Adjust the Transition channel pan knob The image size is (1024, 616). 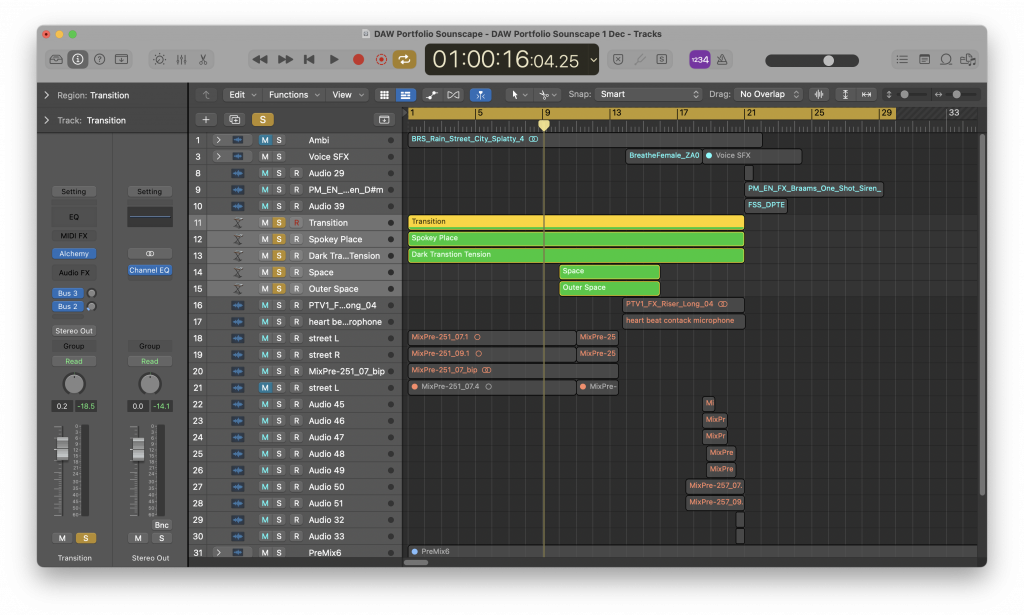(x=74, y=384)
